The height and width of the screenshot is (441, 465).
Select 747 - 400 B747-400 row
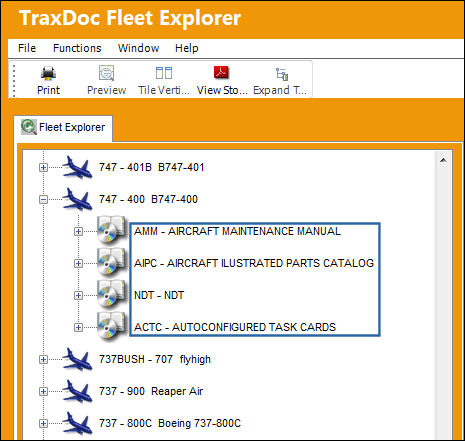coord(148,199)
